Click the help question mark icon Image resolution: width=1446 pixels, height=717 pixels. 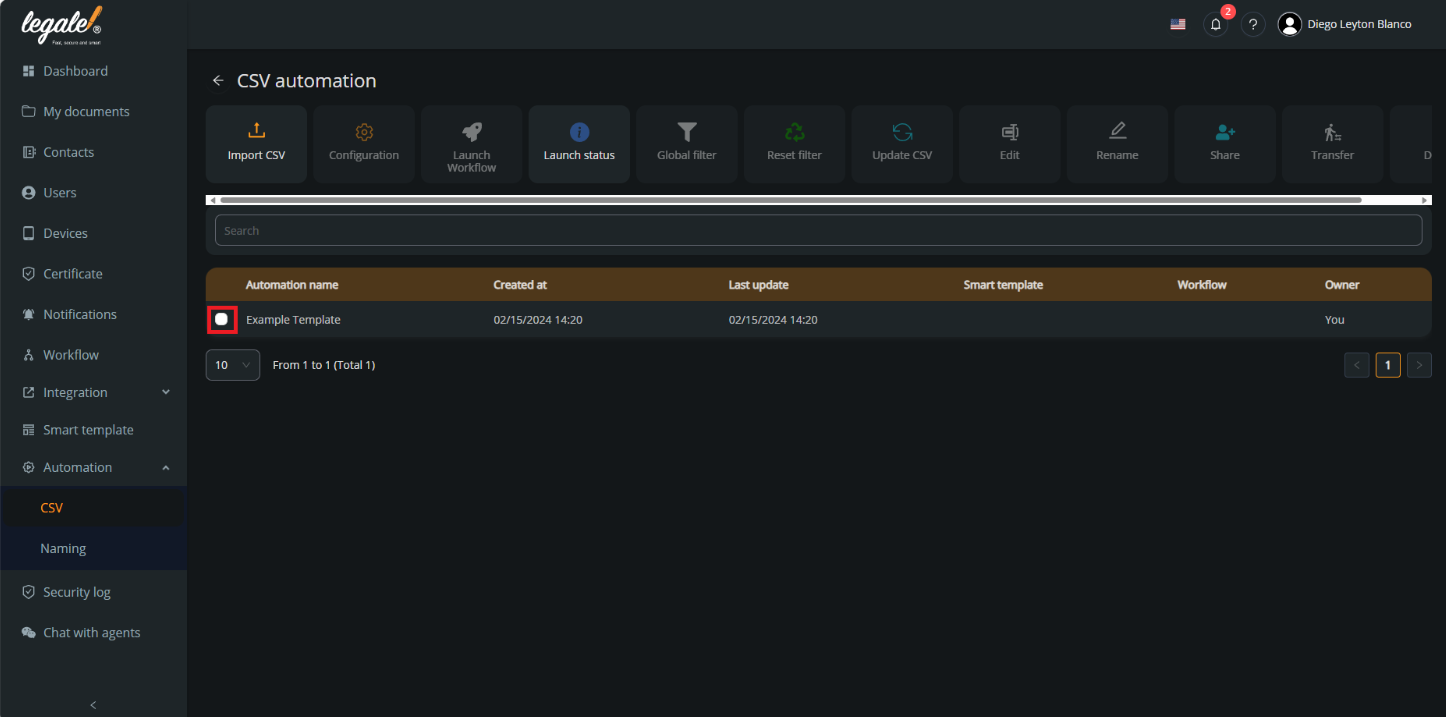pos(1253,25)
